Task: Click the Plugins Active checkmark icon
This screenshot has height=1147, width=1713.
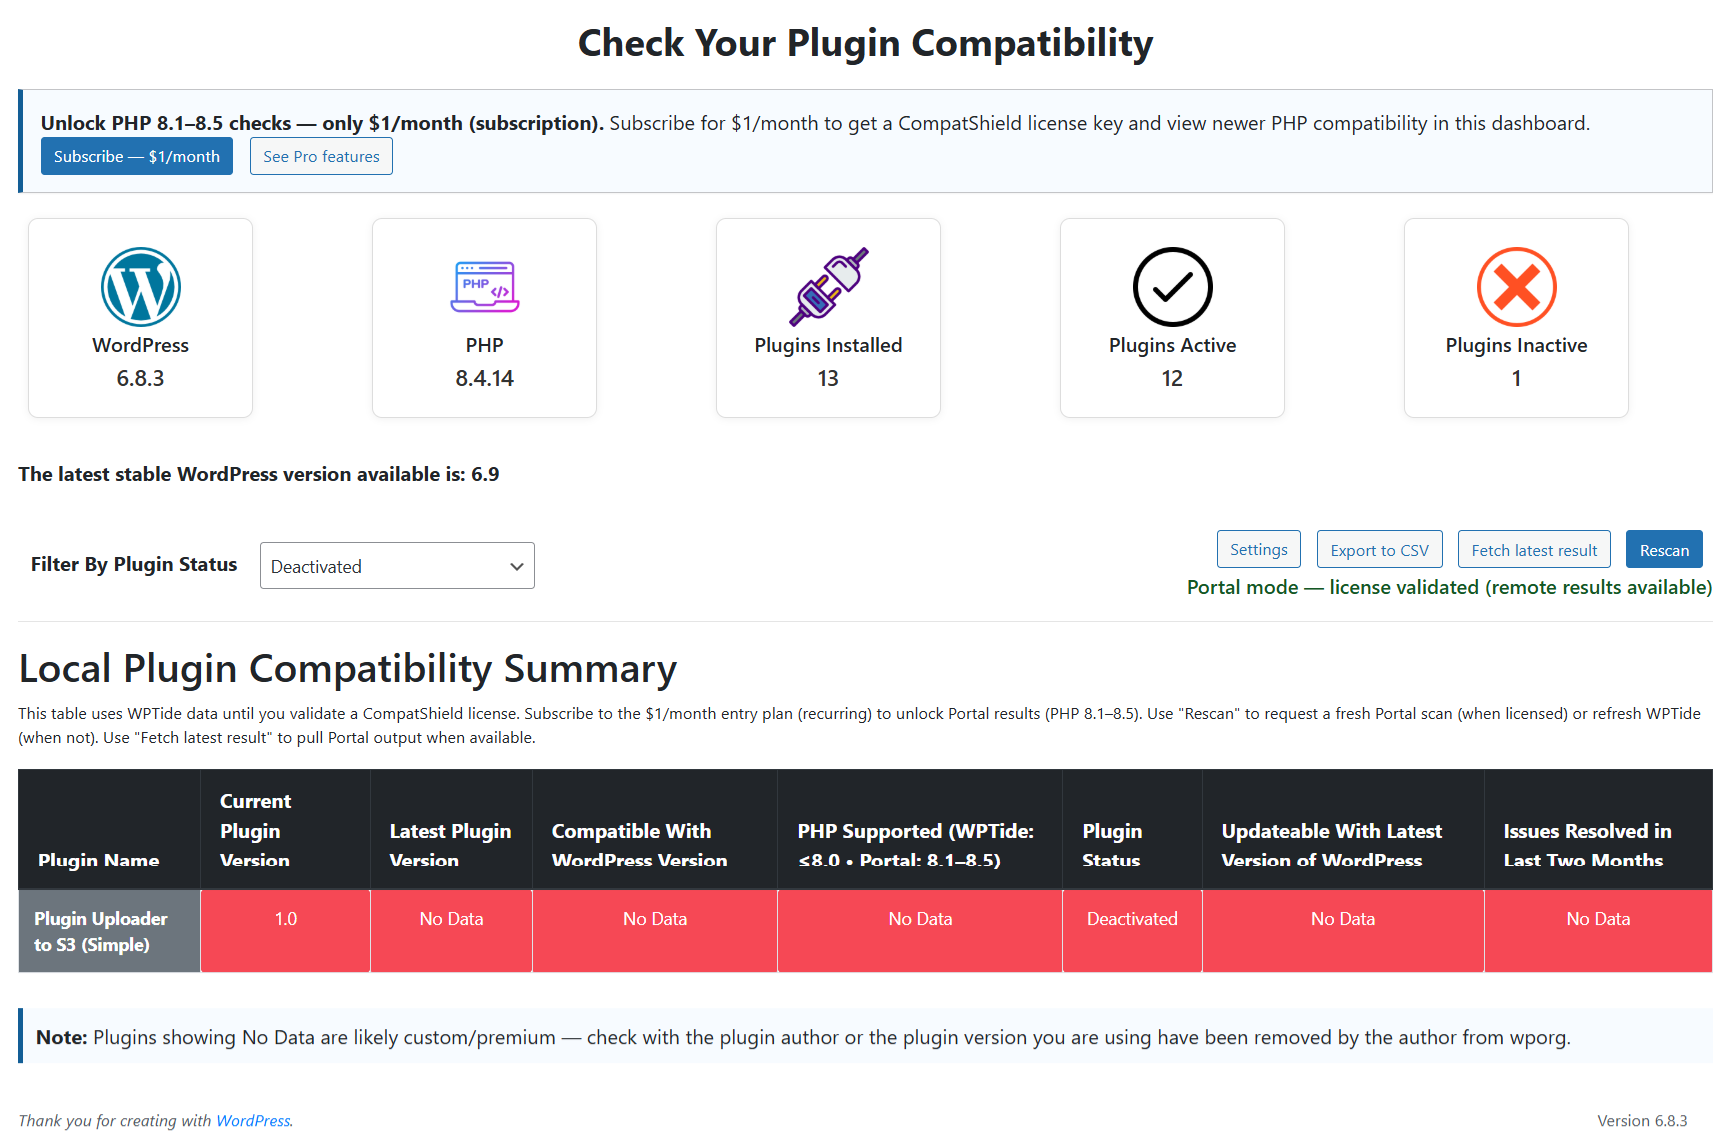Action: 1172,287
